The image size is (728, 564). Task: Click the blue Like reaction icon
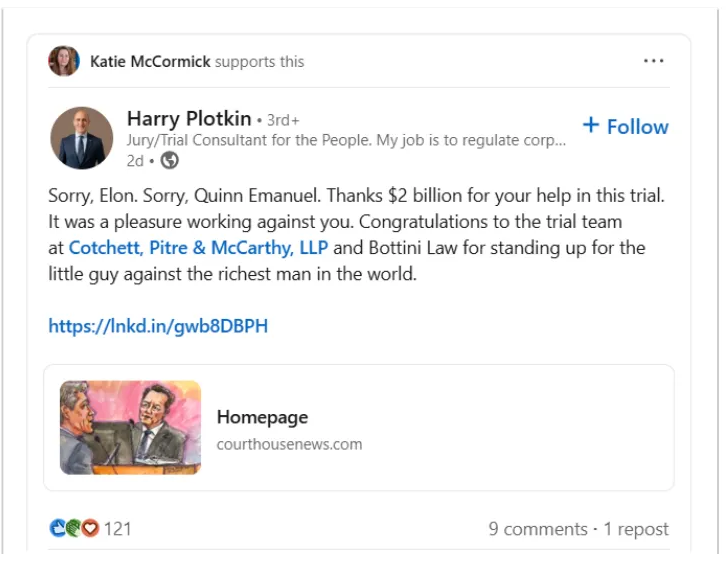click(x=58, y=528)
